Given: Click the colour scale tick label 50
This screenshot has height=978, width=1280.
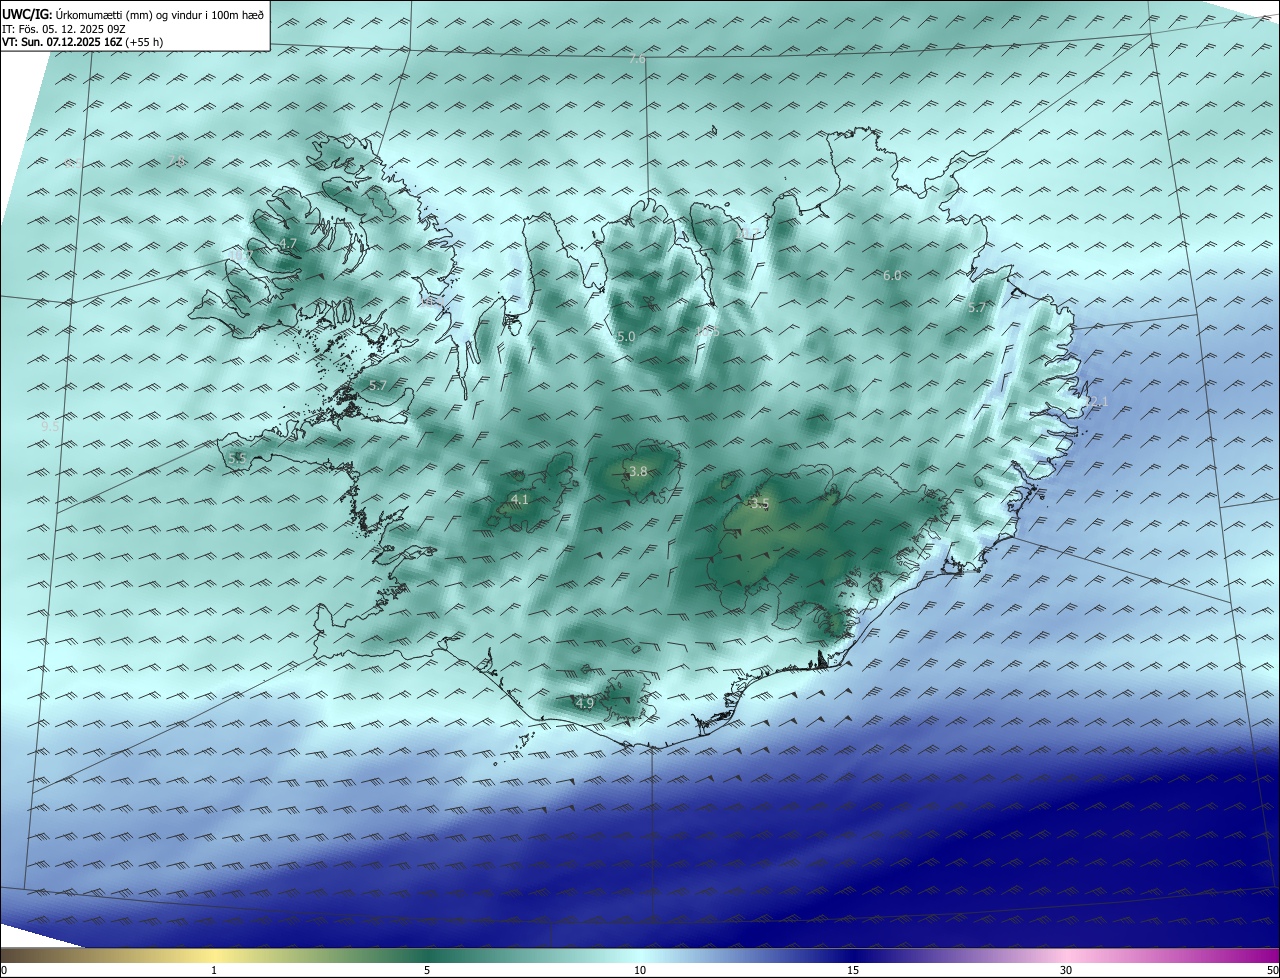Looking at the screenshot, I should (x=1272, y=970).
